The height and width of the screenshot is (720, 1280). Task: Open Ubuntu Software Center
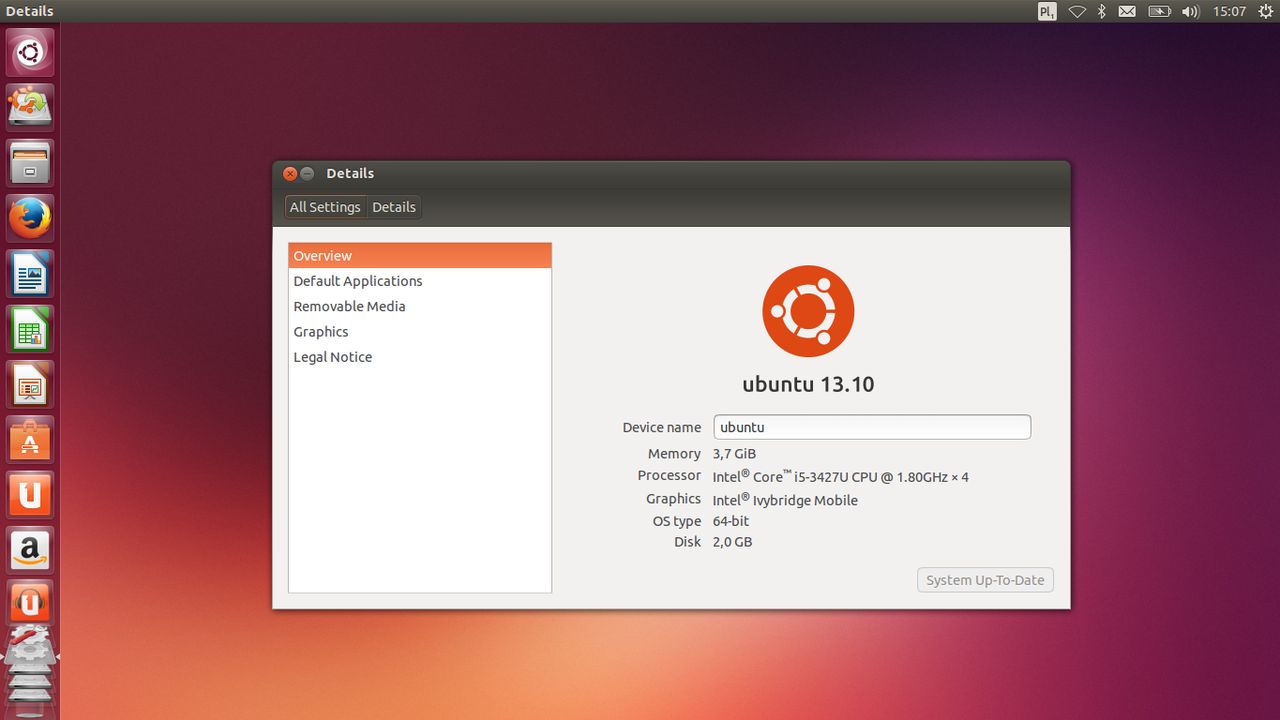click(30, 439)
